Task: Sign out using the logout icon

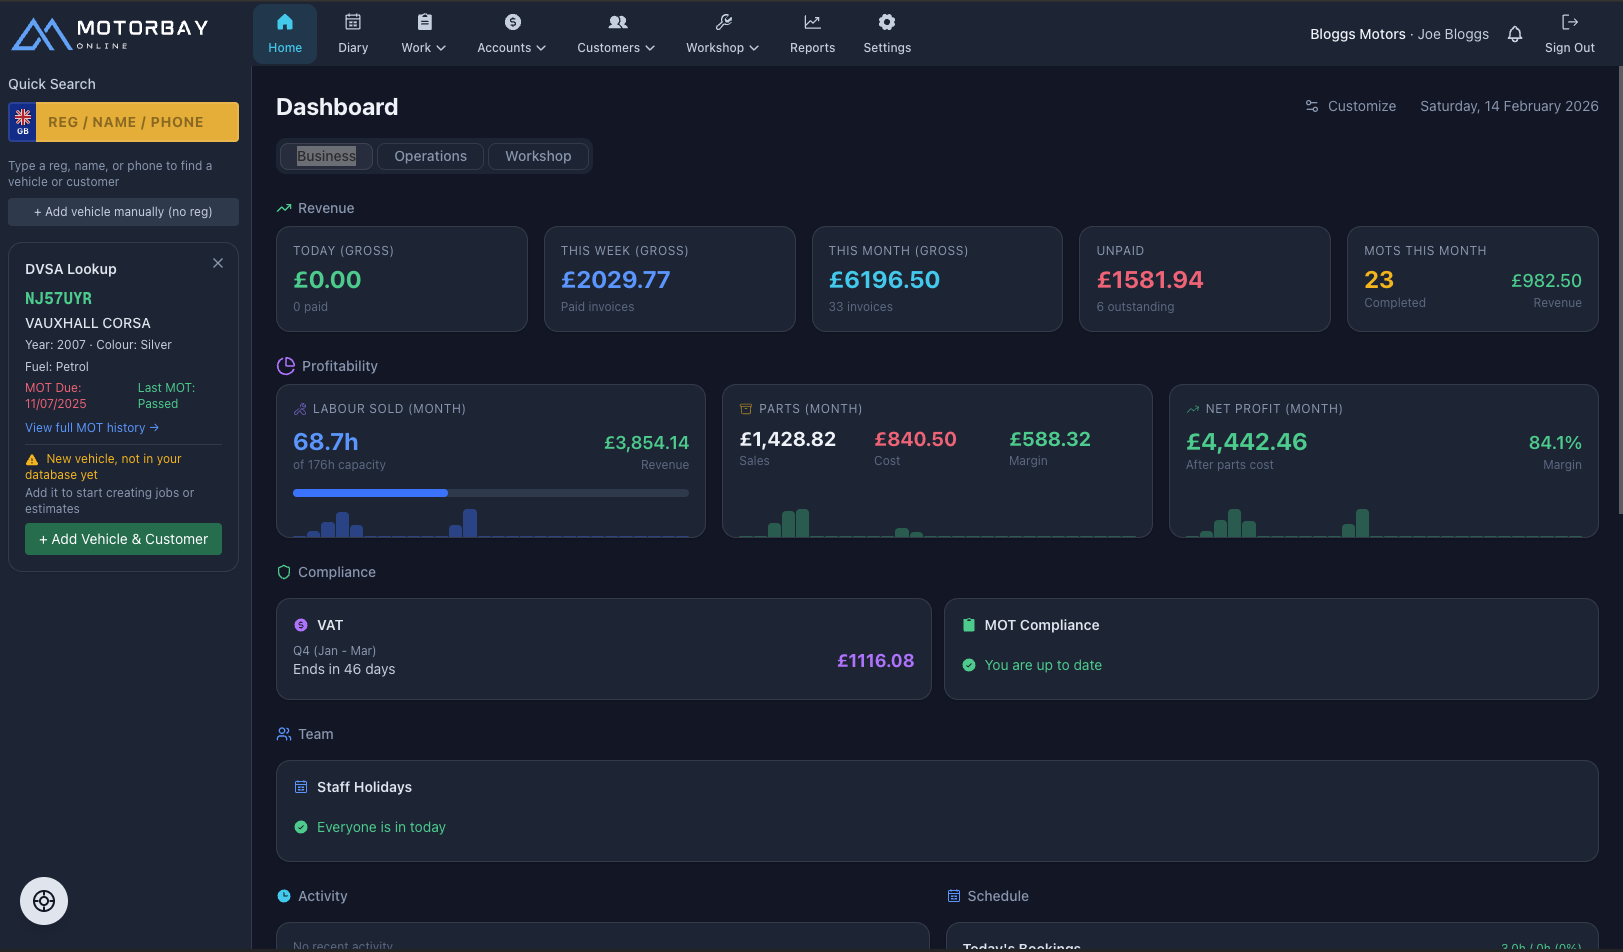Action: pyautogui.click(x=1569, y=20)
